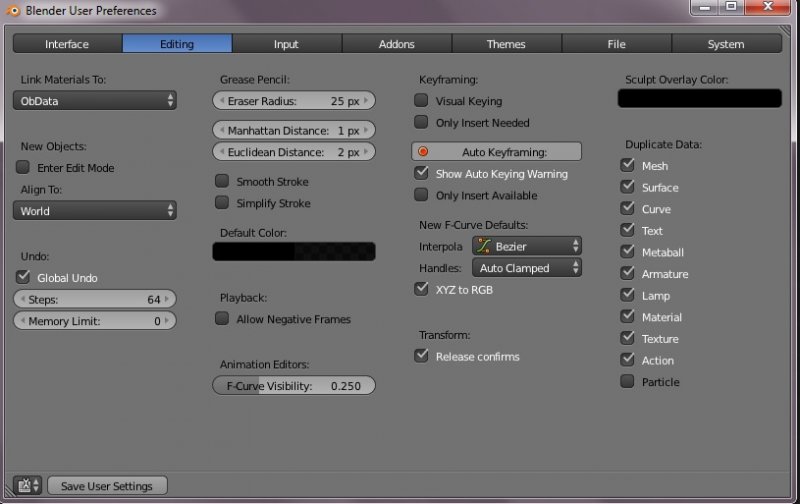Uncheck Release confirms under Transform
The image size is (800, 504).
[x=421, y=356]
